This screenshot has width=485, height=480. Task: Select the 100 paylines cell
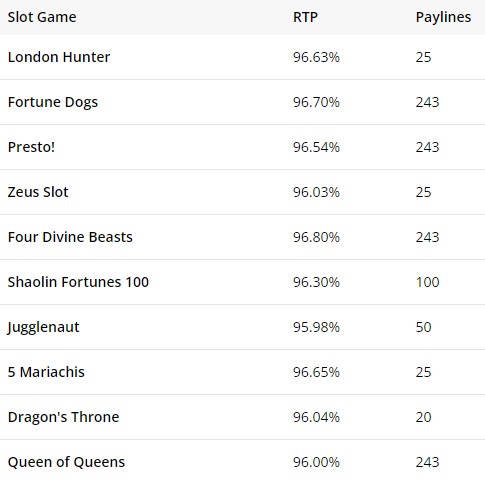tap(427, 282)
